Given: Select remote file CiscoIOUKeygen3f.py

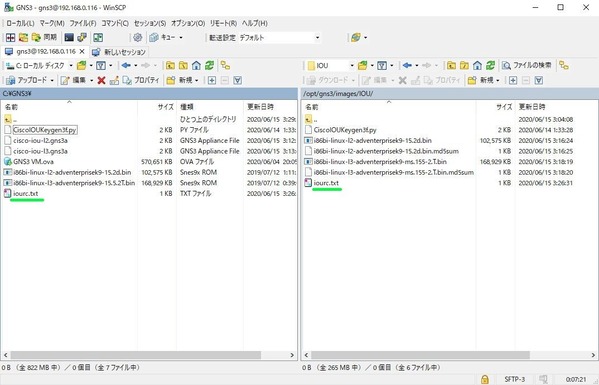Looking at the screenshot, I should [x=345, y=130].
